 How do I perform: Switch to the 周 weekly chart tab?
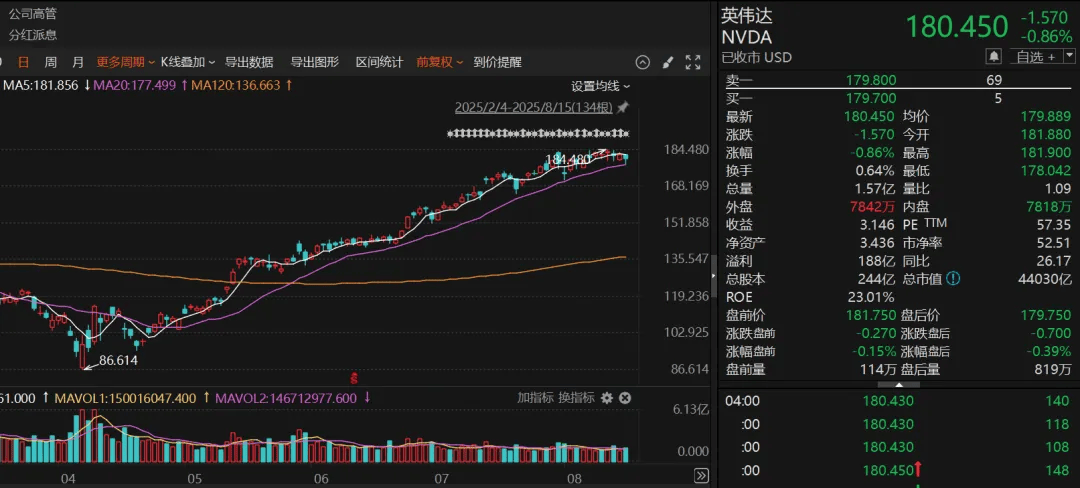coord(50,62)
